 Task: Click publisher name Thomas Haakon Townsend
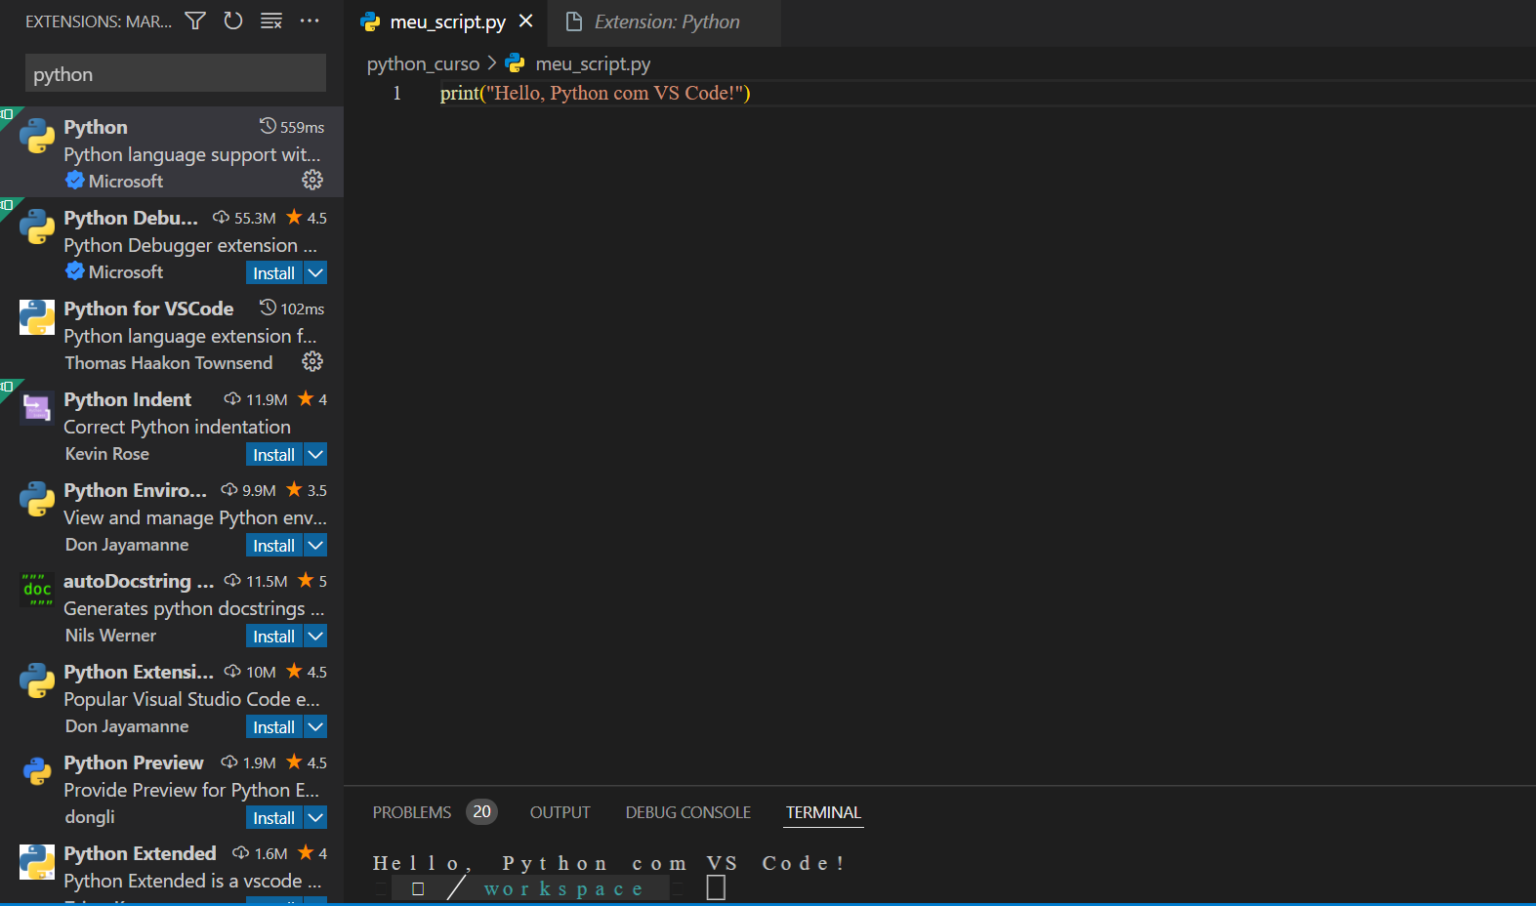[169, 363]
